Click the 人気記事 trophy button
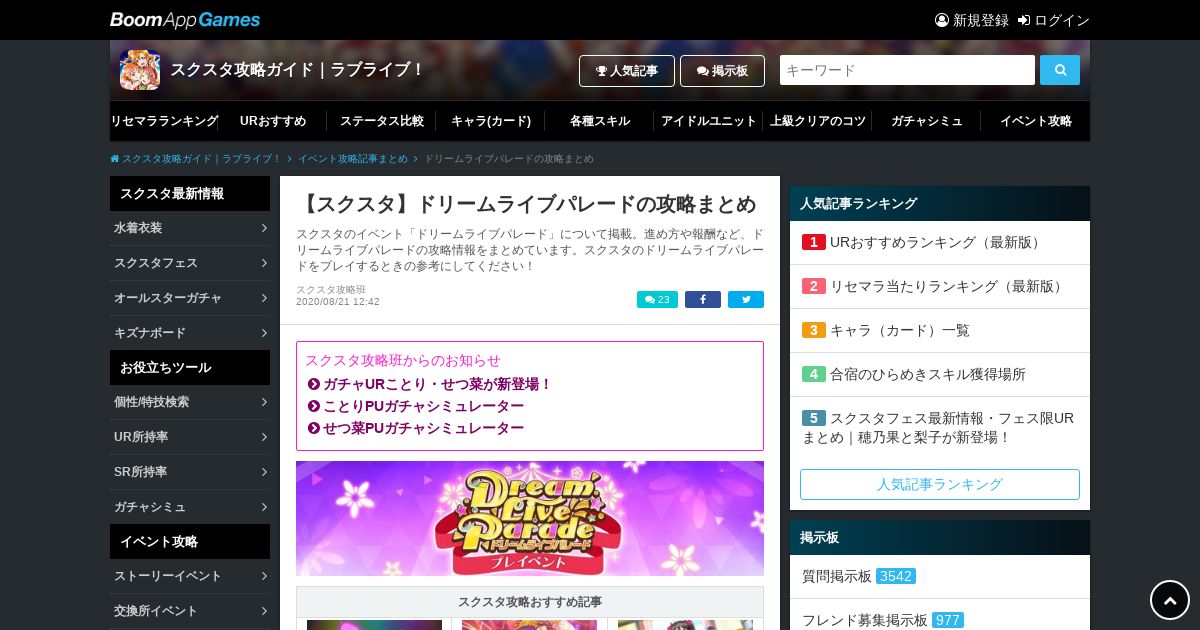The height and width of the screenshot is (630, 1200). [627, 71]
